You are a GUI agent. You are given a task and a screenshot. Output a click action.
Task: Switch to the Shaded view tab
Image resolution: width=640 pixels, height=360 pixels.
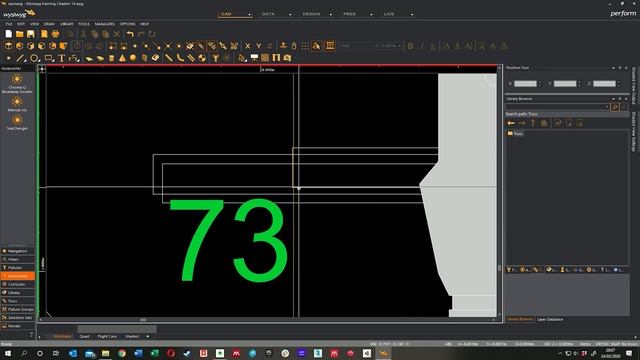pos(131,336)
